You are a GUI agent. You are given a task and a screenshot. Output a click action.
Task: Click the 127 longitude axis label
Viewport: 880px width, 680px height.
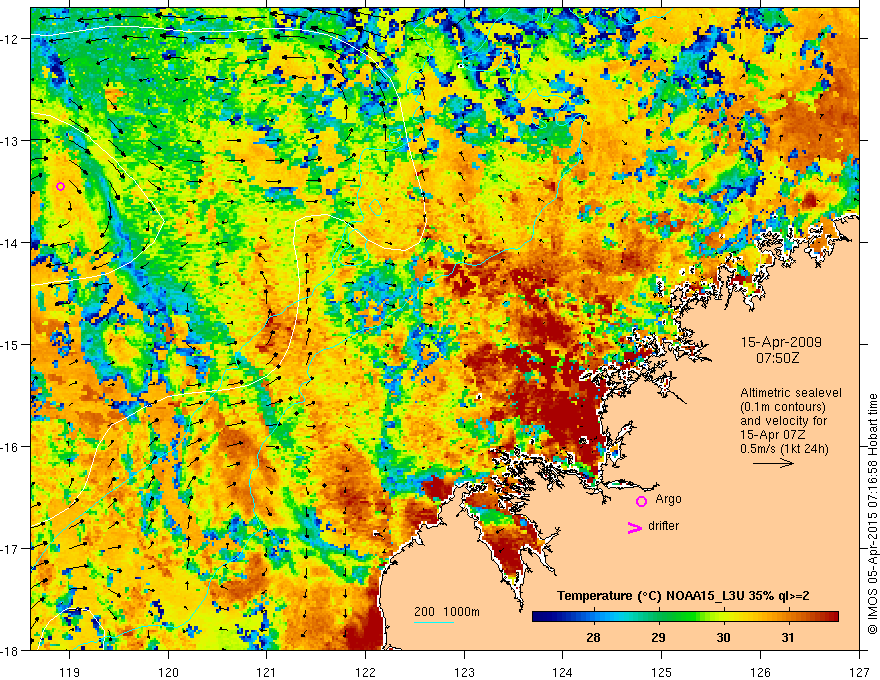click(x=859, y=673)
